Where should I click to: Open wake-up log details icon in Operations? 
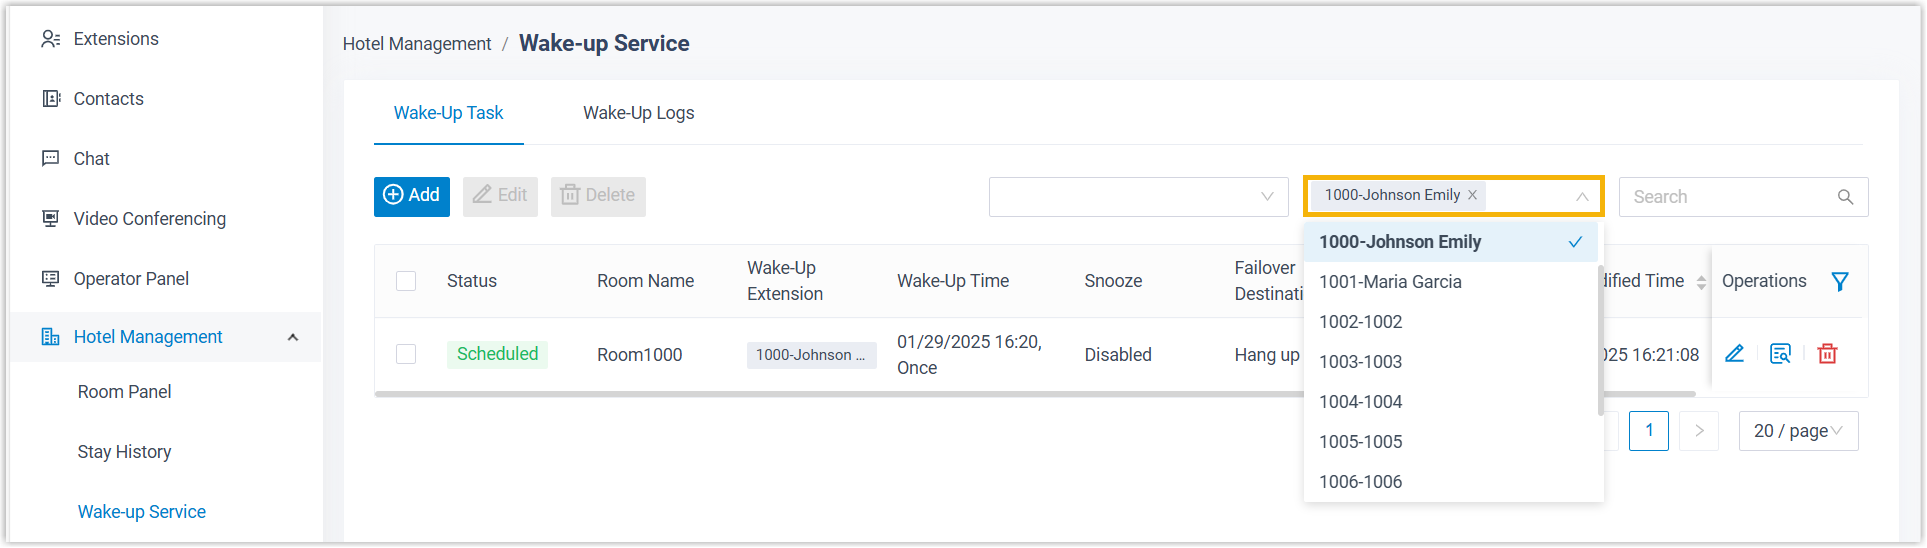coord(1780,354)
